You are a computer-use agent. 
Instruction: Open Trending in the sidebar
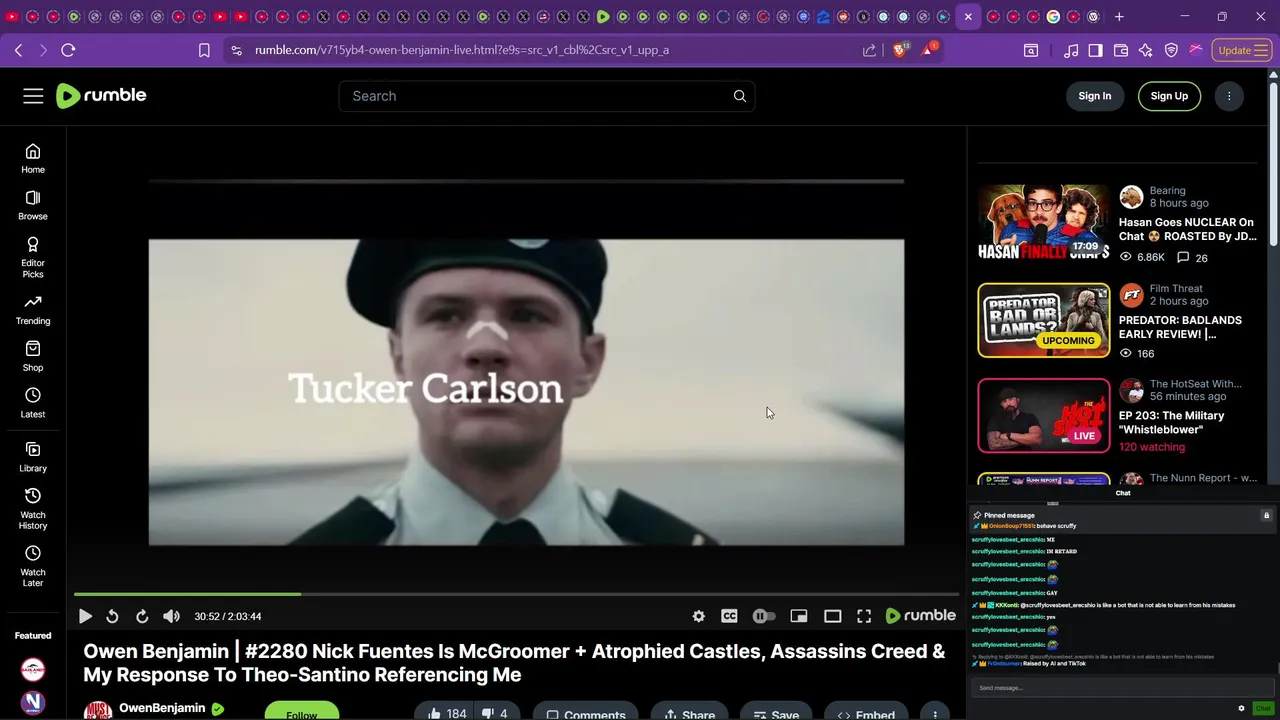point(33,310)
